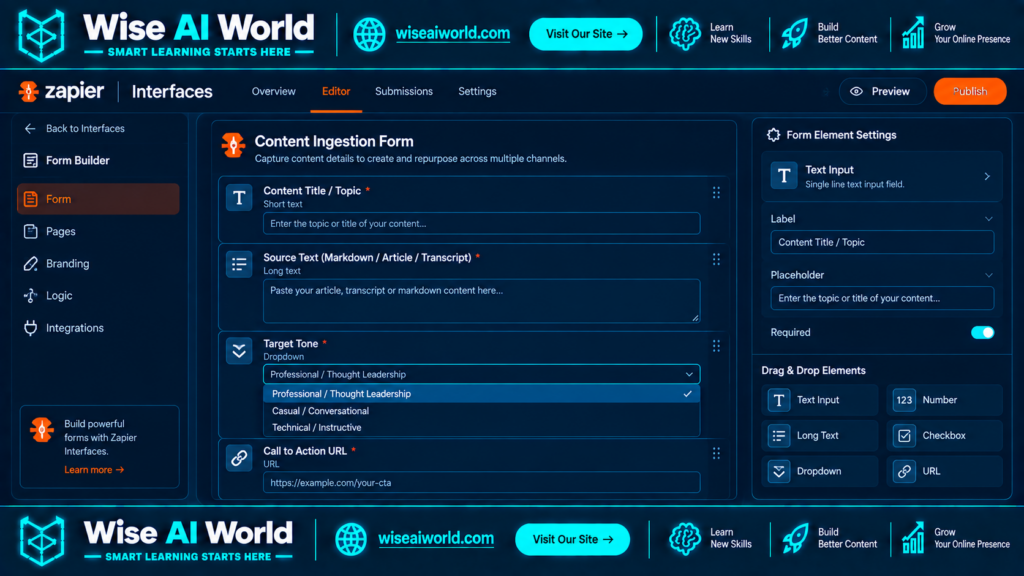This screenshot has height=576, width=1024.
Task: Add a URL element from Drag & Drop
Action: coord(944,471)
